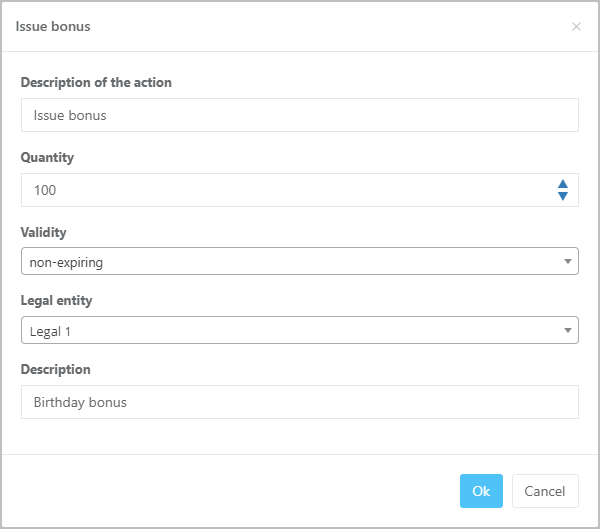Click the 'Description of the action' label
The image size is (600, 529).
tap(96, 82)
